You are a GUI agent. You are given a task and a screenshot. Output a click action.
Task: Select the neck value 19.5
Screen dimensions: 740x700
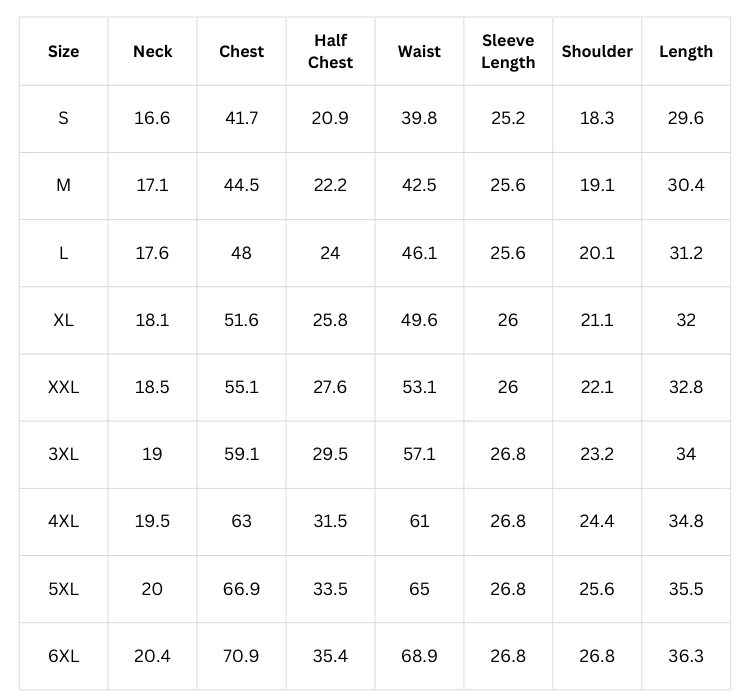152,521
